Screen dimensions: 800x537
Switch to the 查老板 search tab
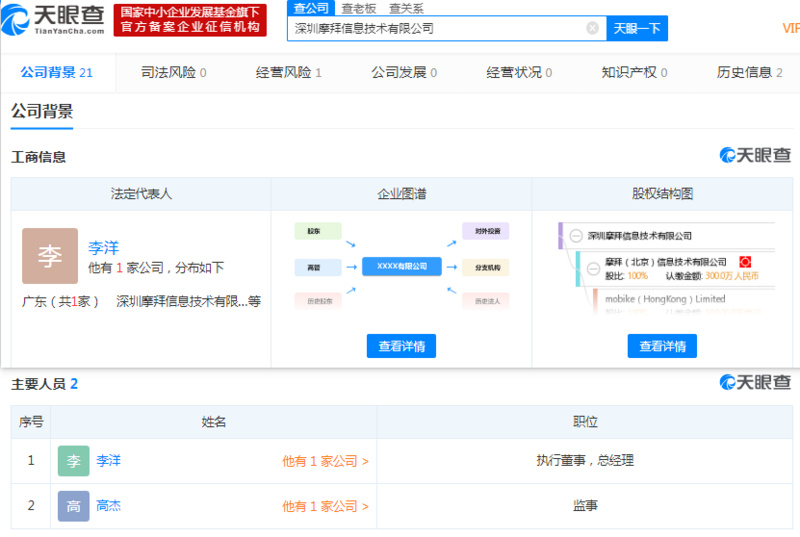click(359, 9)
